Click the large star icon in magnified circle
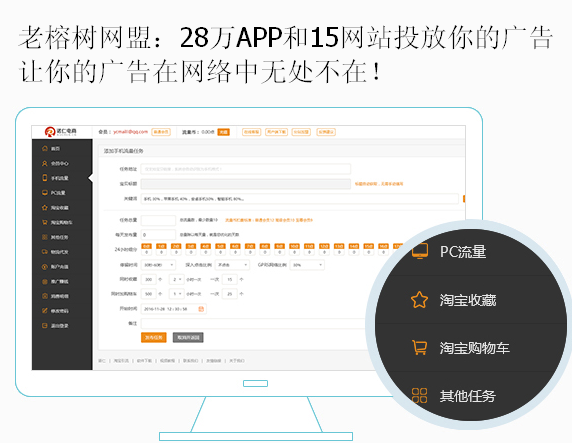572x443 pixels. click(x=420, y=300)
